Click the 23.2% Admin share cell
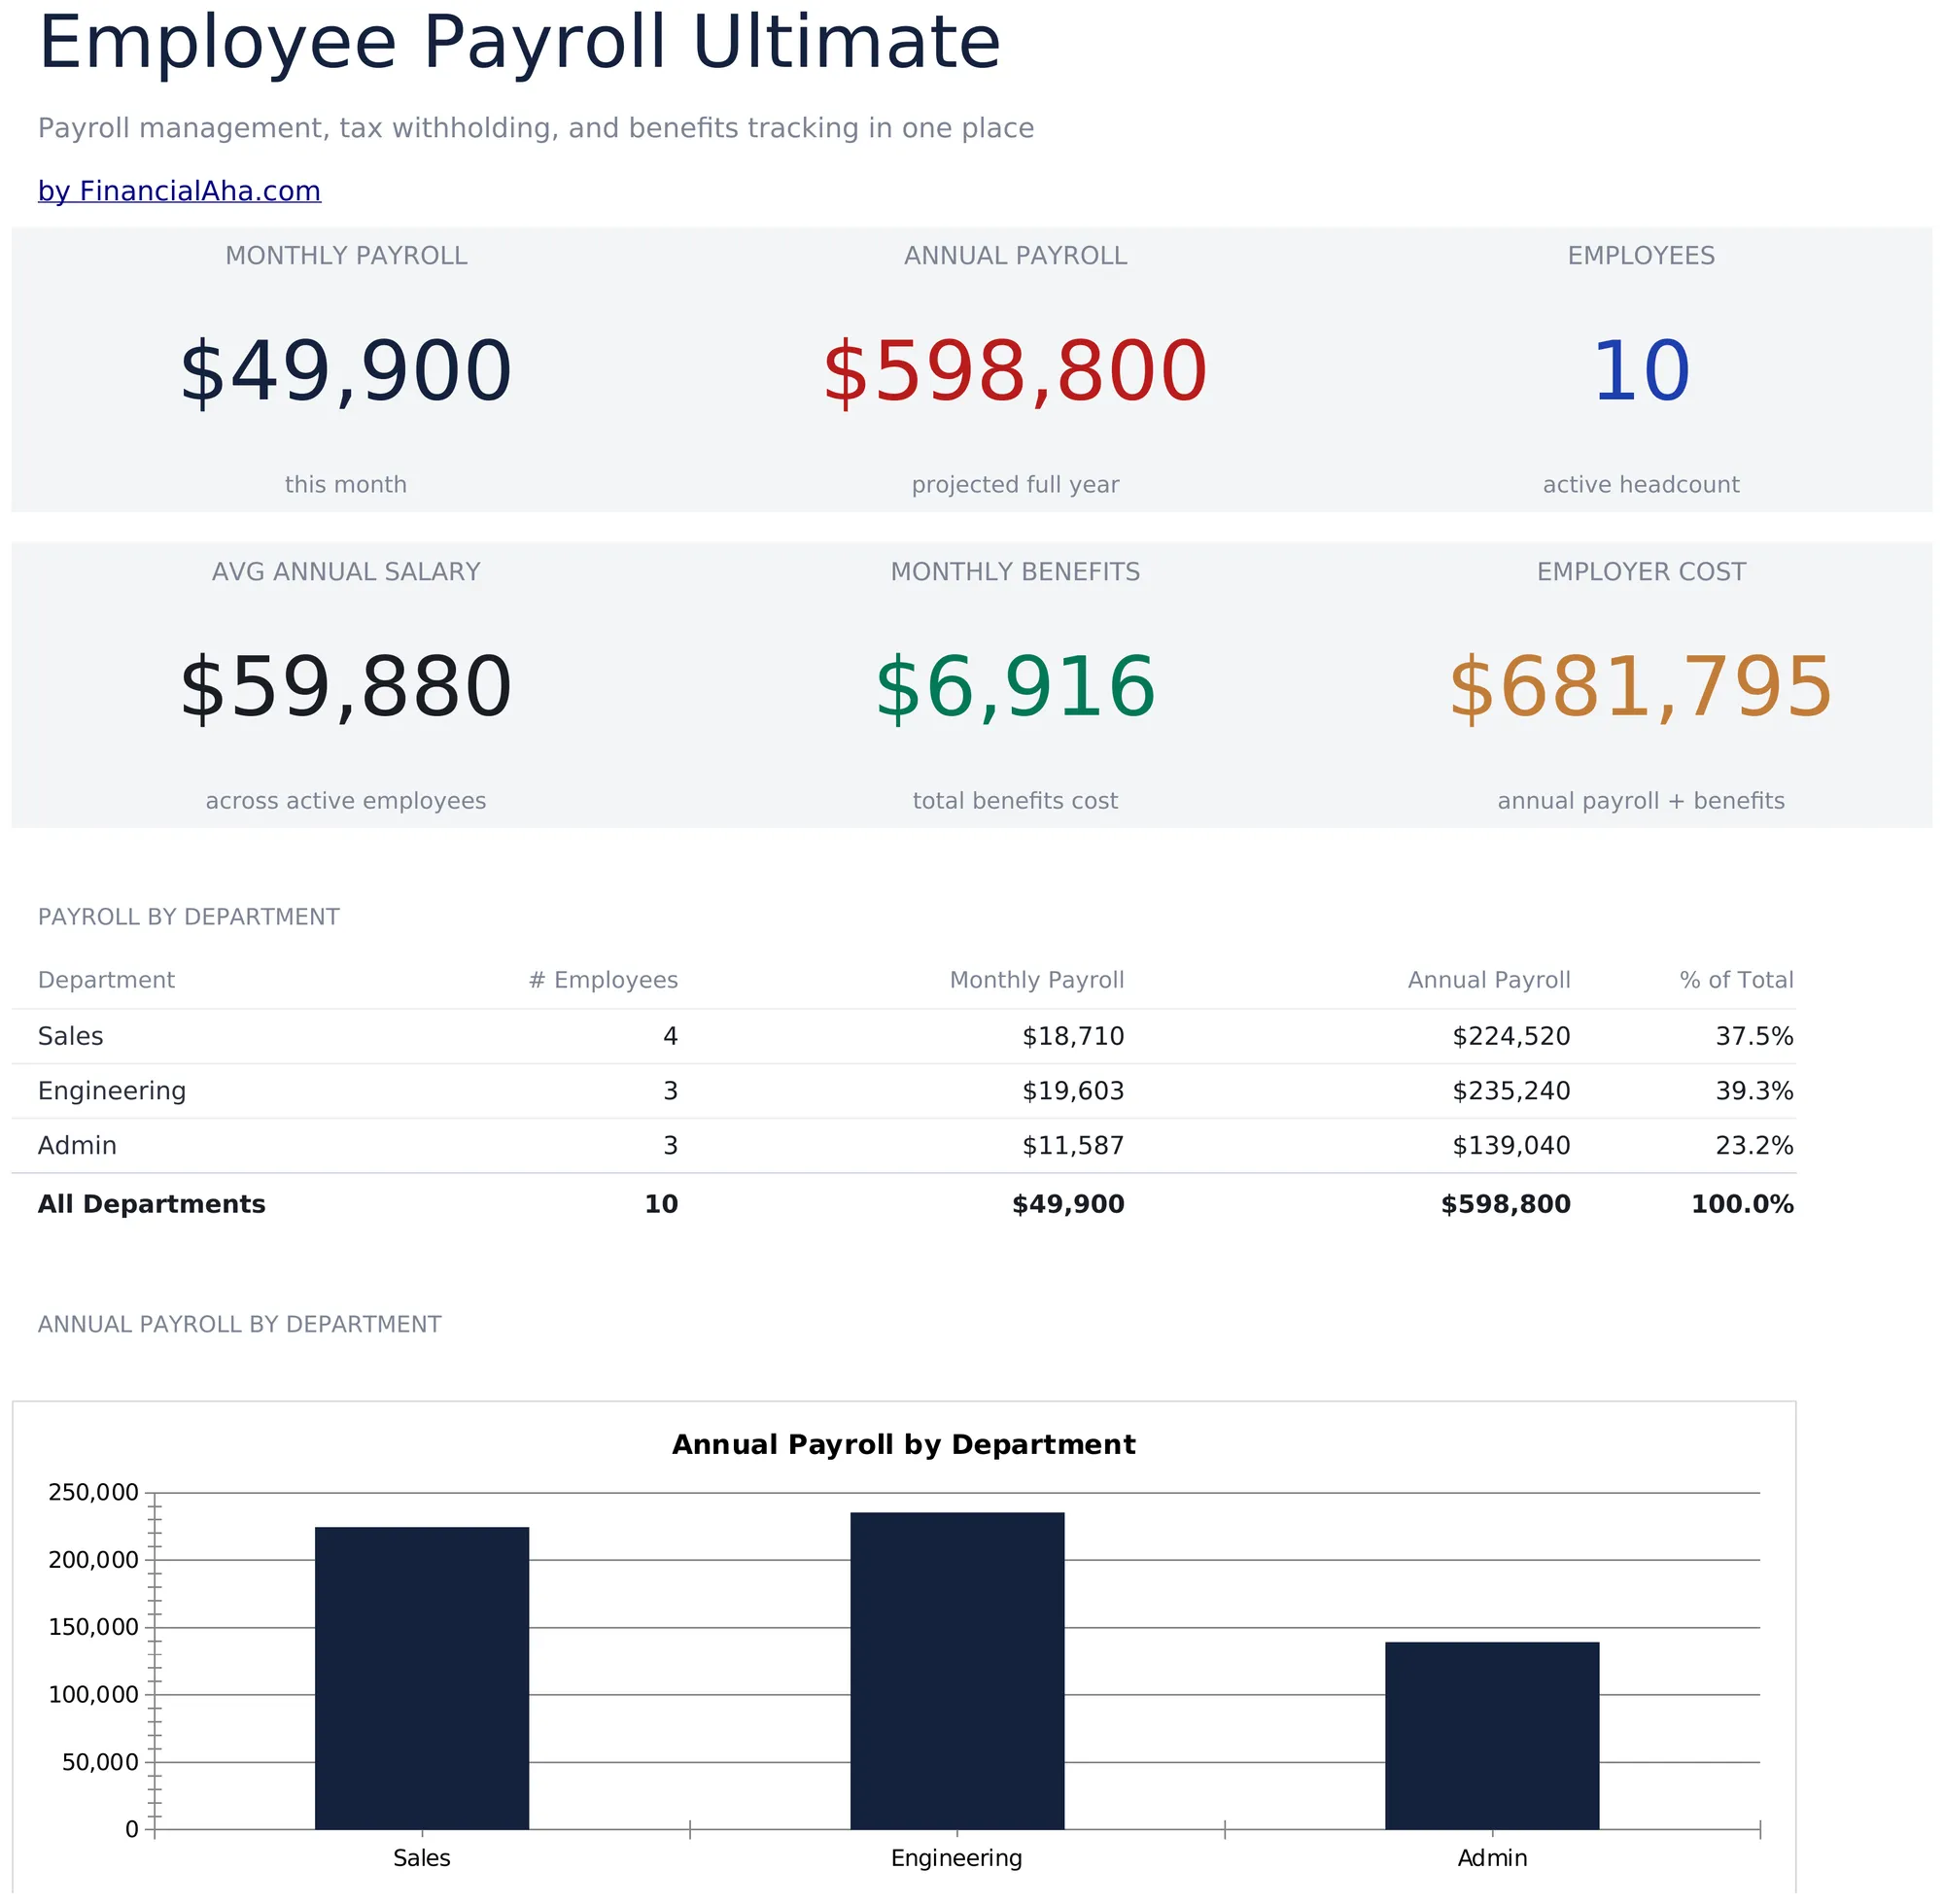Viewport: 1944px width, 1904px height. pos(1756,1146)
